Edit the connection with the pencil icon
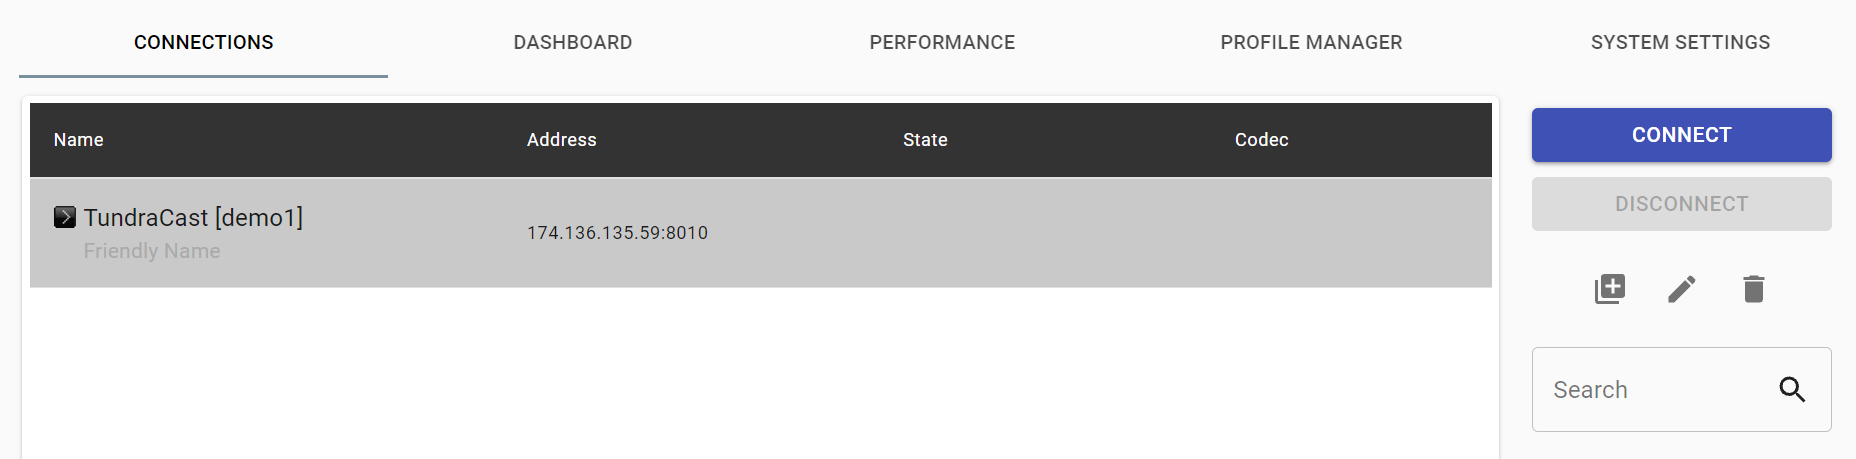The image size is (1856, 459). (x=1682, y=289)
